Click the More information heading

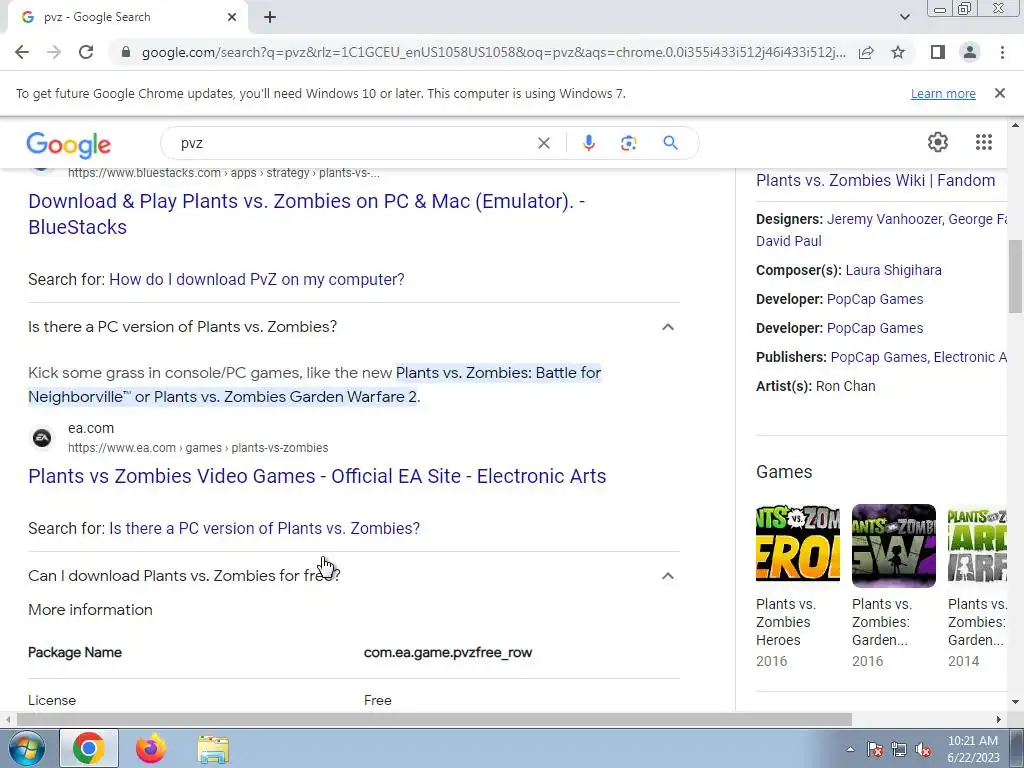pyautogui.click(x=90, y=610)
